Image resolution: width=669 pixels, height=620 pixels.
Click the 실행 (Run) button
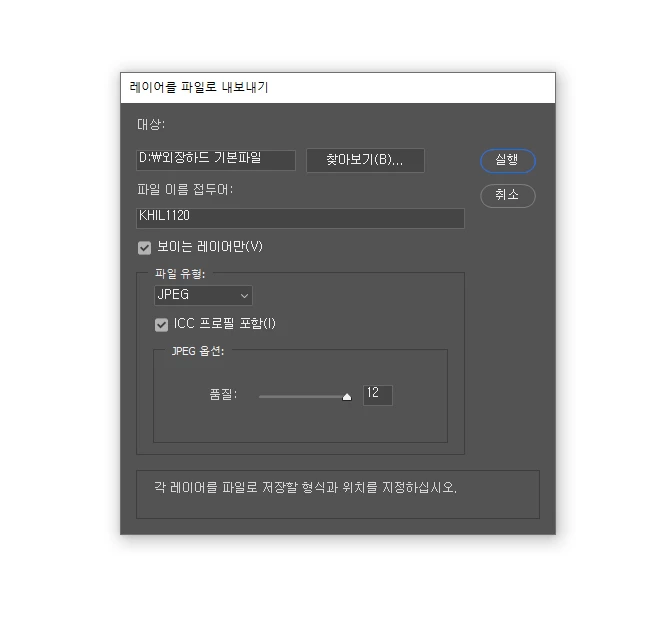[x=508, y=161]
